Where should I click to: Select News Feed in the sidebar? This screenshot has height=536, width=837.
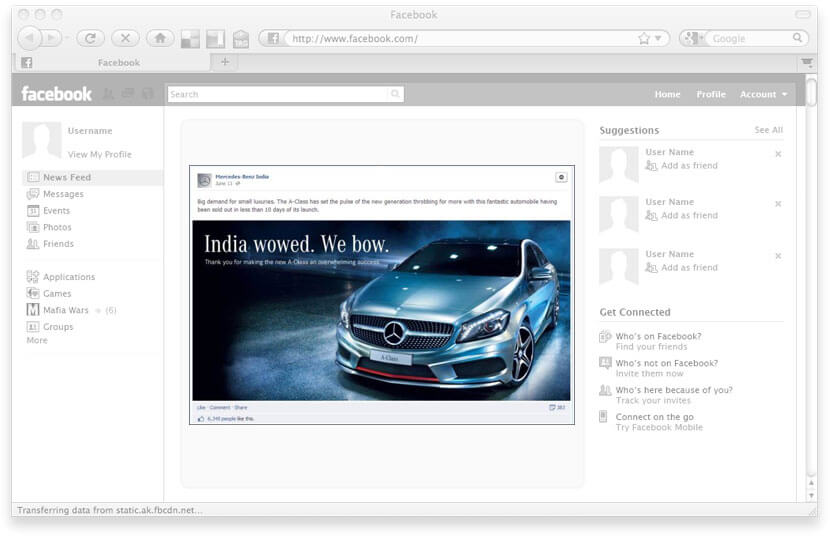pos(92,177)
